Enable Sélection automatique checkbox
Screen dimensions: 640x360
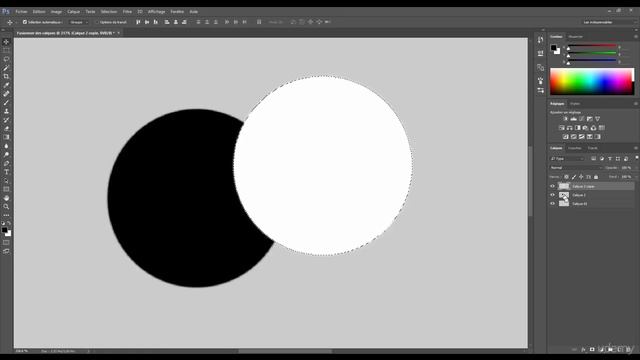(25, 22)
